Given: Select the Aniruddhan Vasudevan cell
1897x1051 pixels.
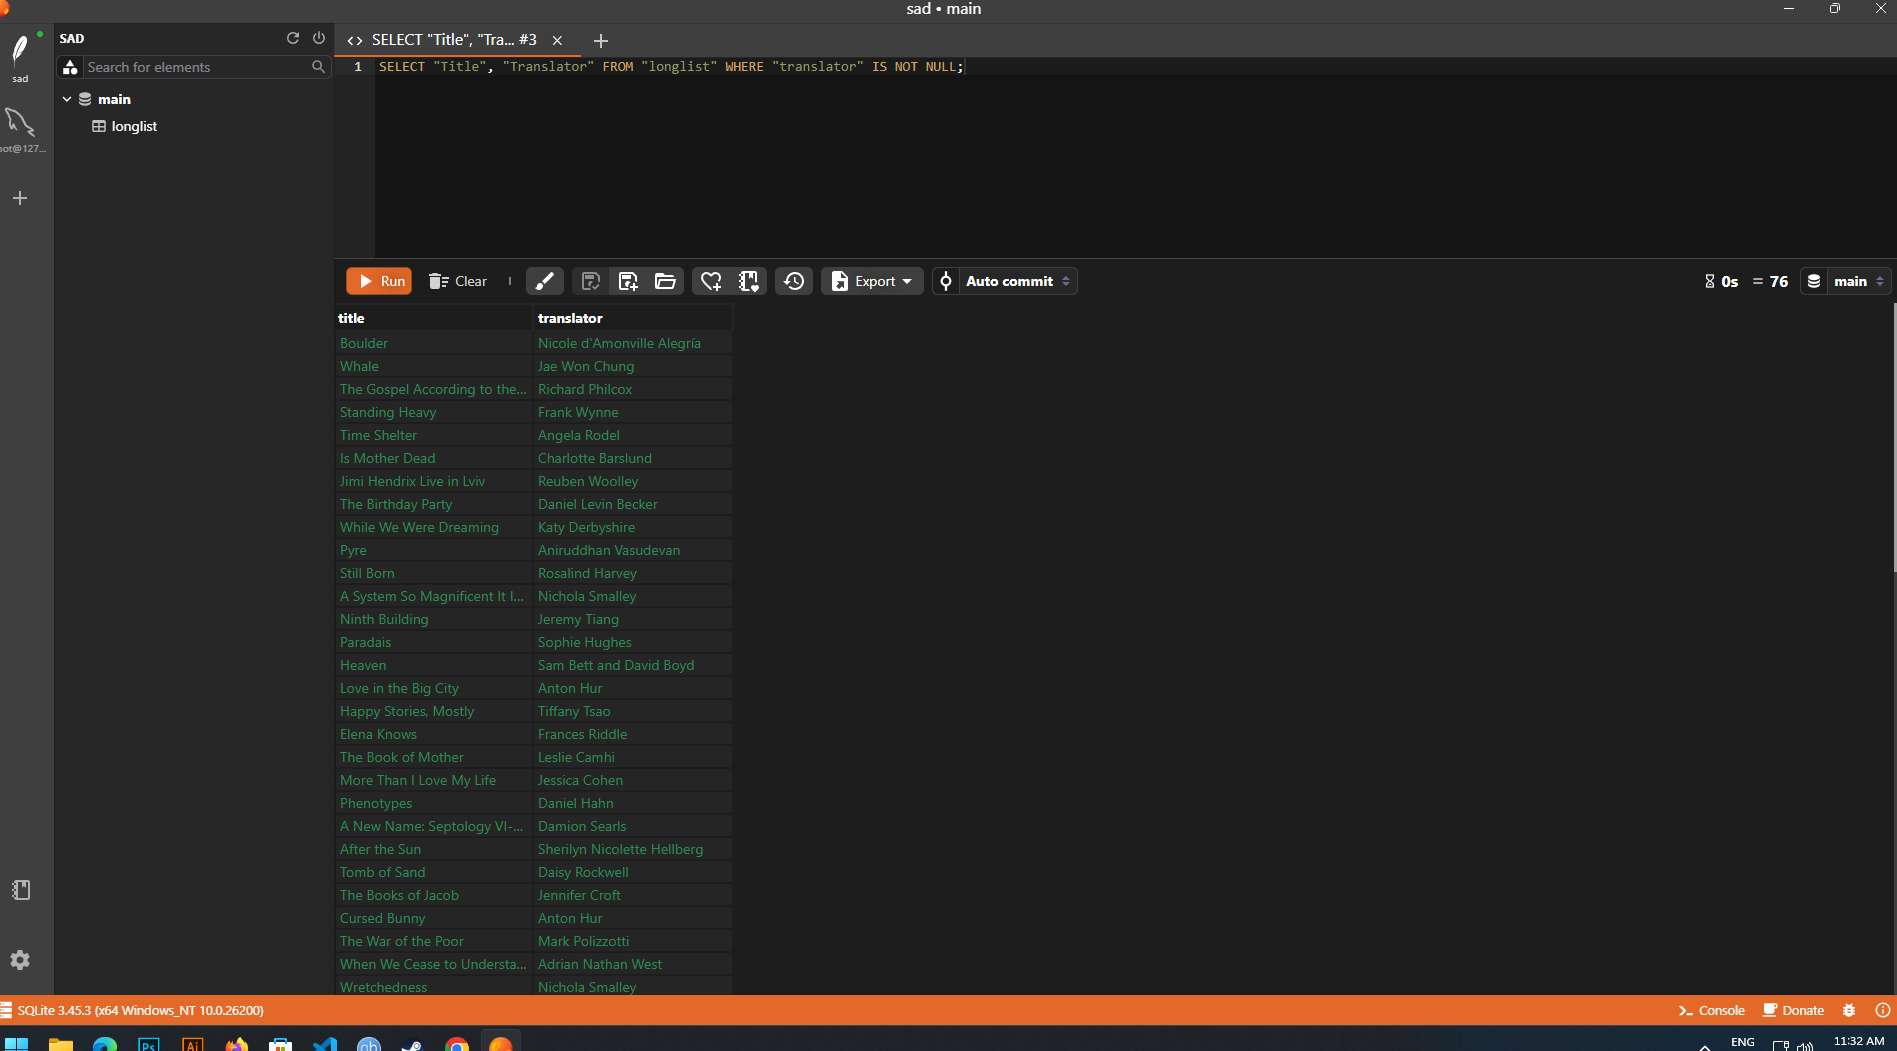Looking at the screenshot, I should pos(633,550).
